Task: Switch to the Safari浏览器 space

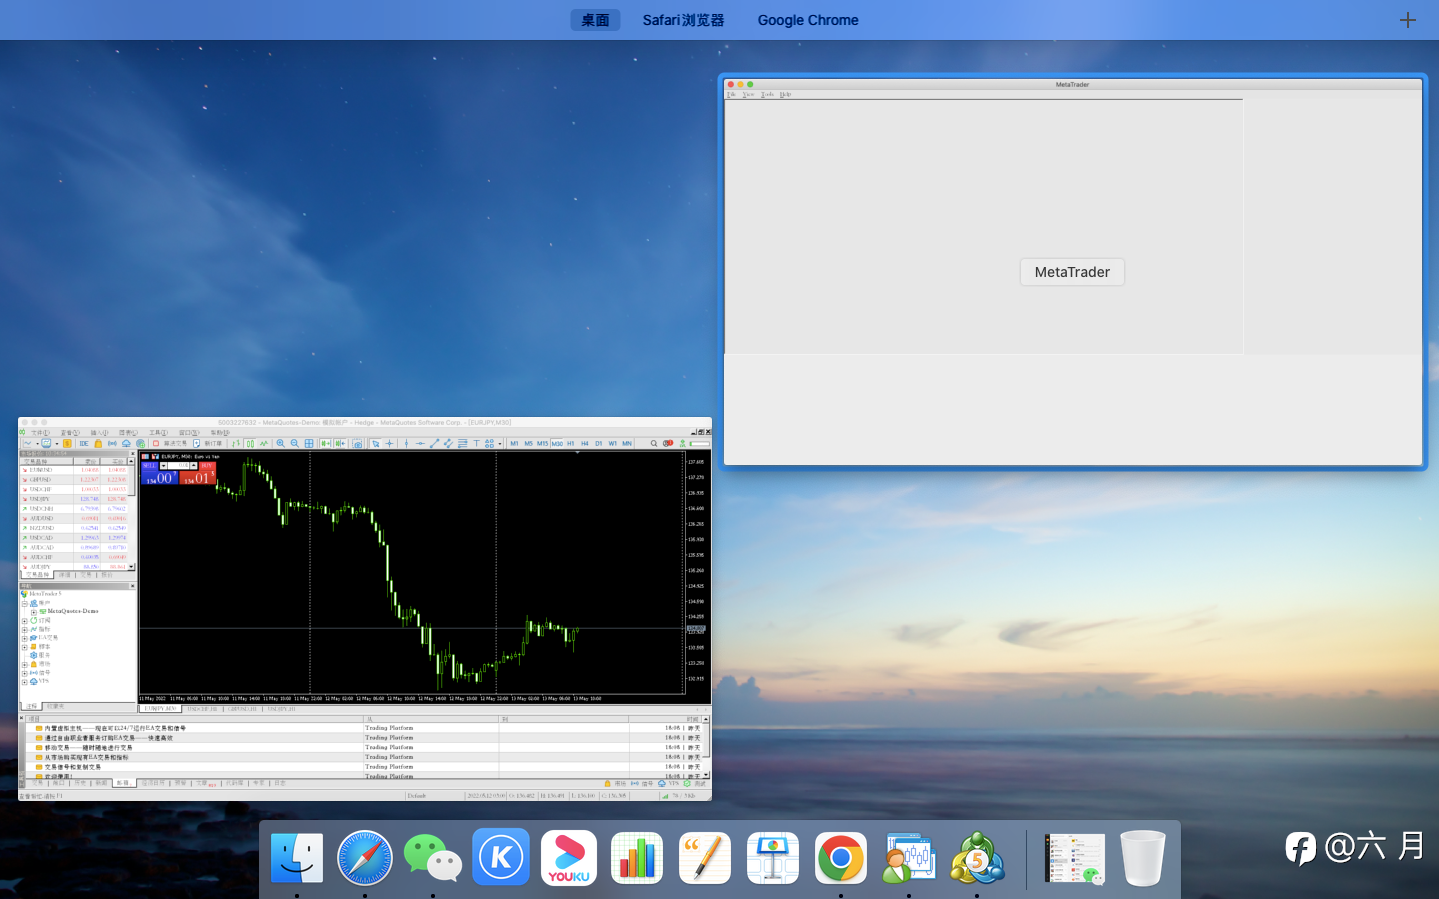Action: tap(683, 20)
